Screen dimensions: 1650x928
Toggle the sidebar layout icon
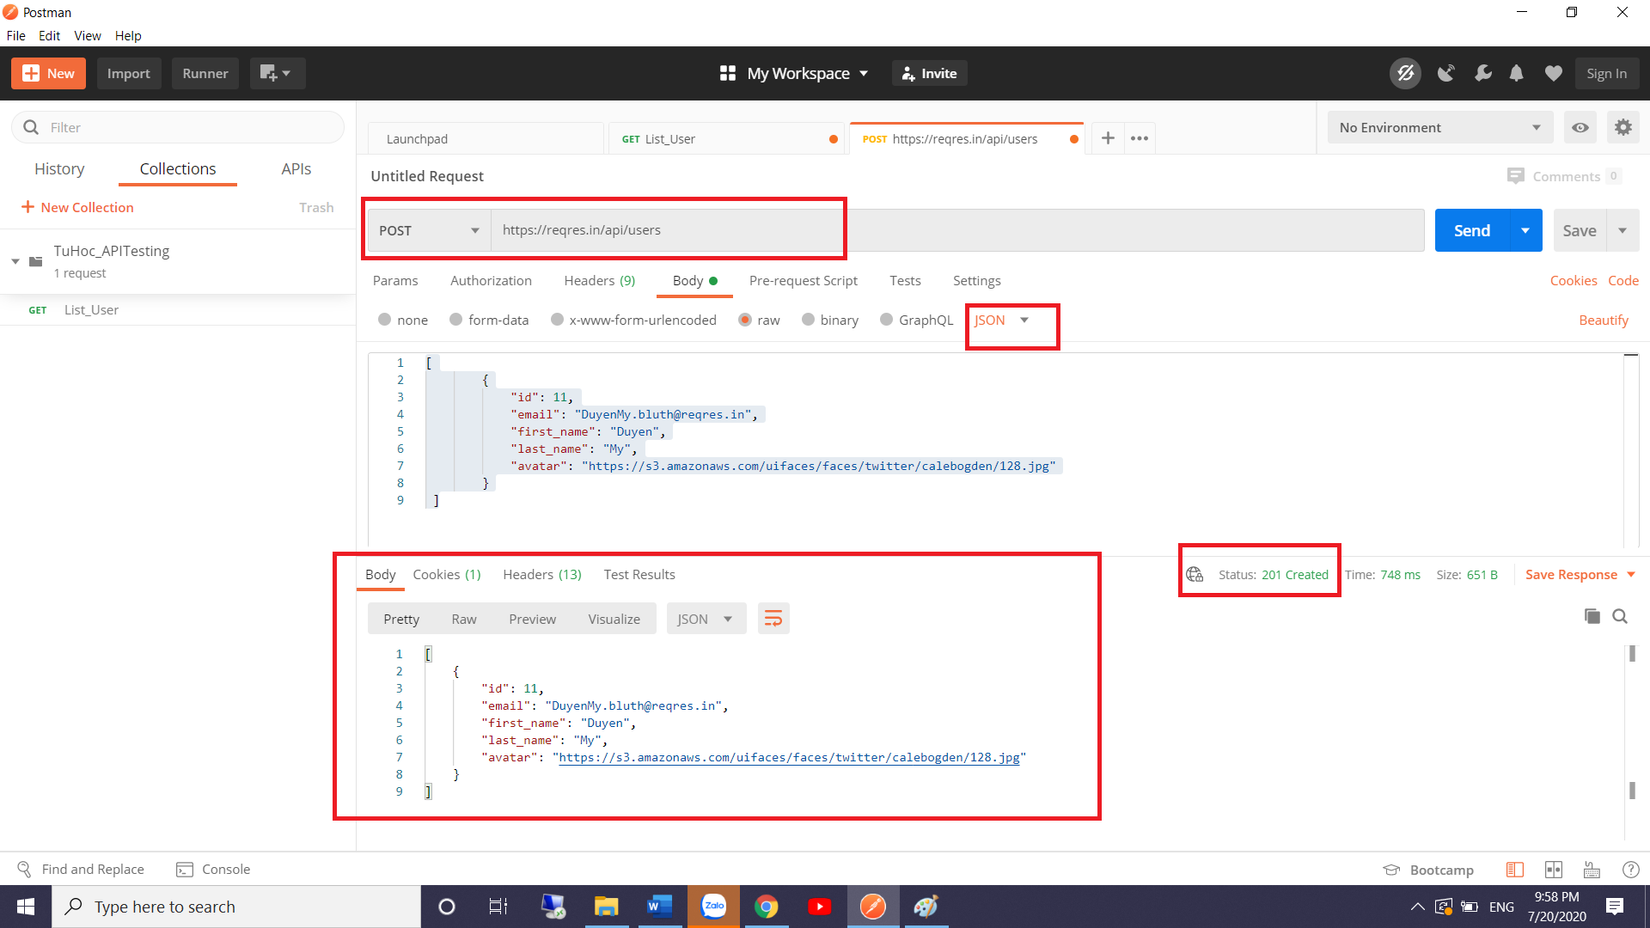click(1515, 870)
